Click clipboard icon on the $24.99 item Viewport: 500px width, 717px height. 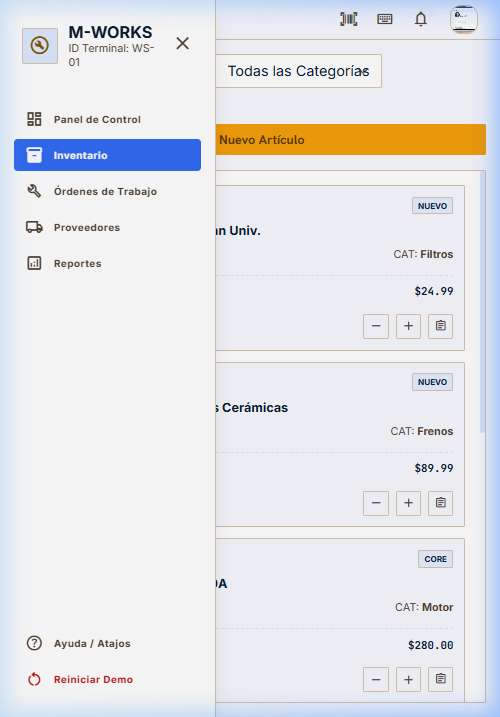pos(441,326)
